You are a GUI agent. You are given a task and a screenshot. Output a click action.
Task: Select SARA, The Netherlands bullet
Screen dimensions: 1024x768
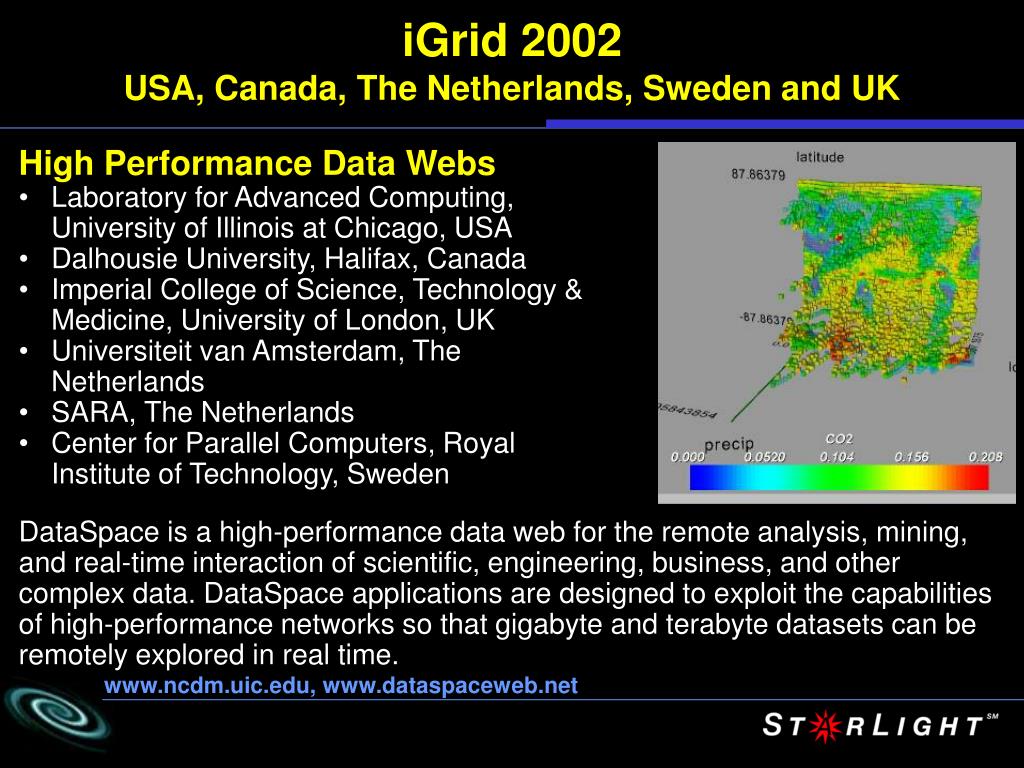(202, 412)
